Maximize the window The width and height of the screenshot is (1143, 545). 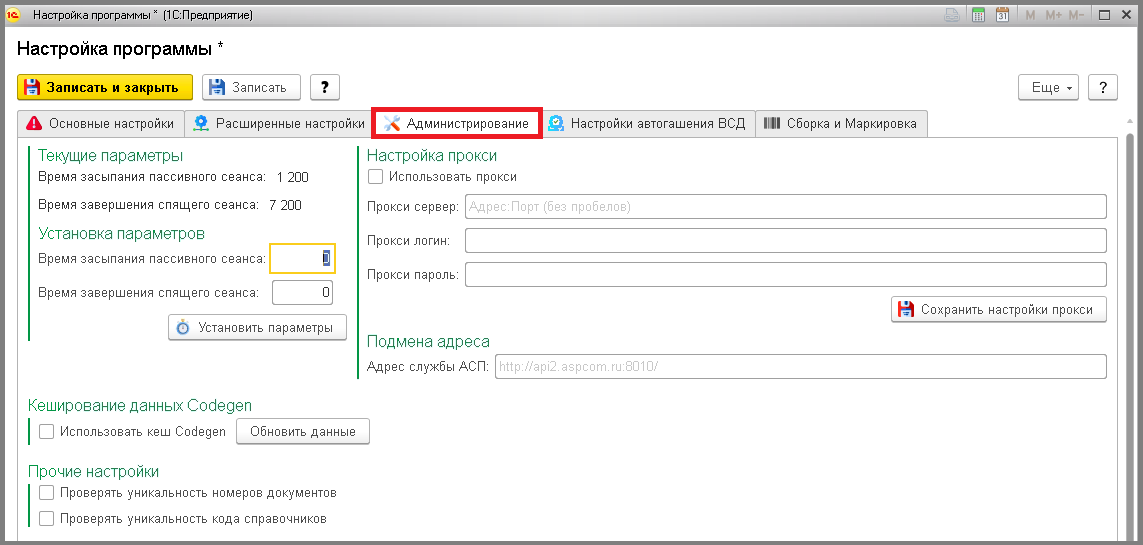click(x=1104, y=15)
